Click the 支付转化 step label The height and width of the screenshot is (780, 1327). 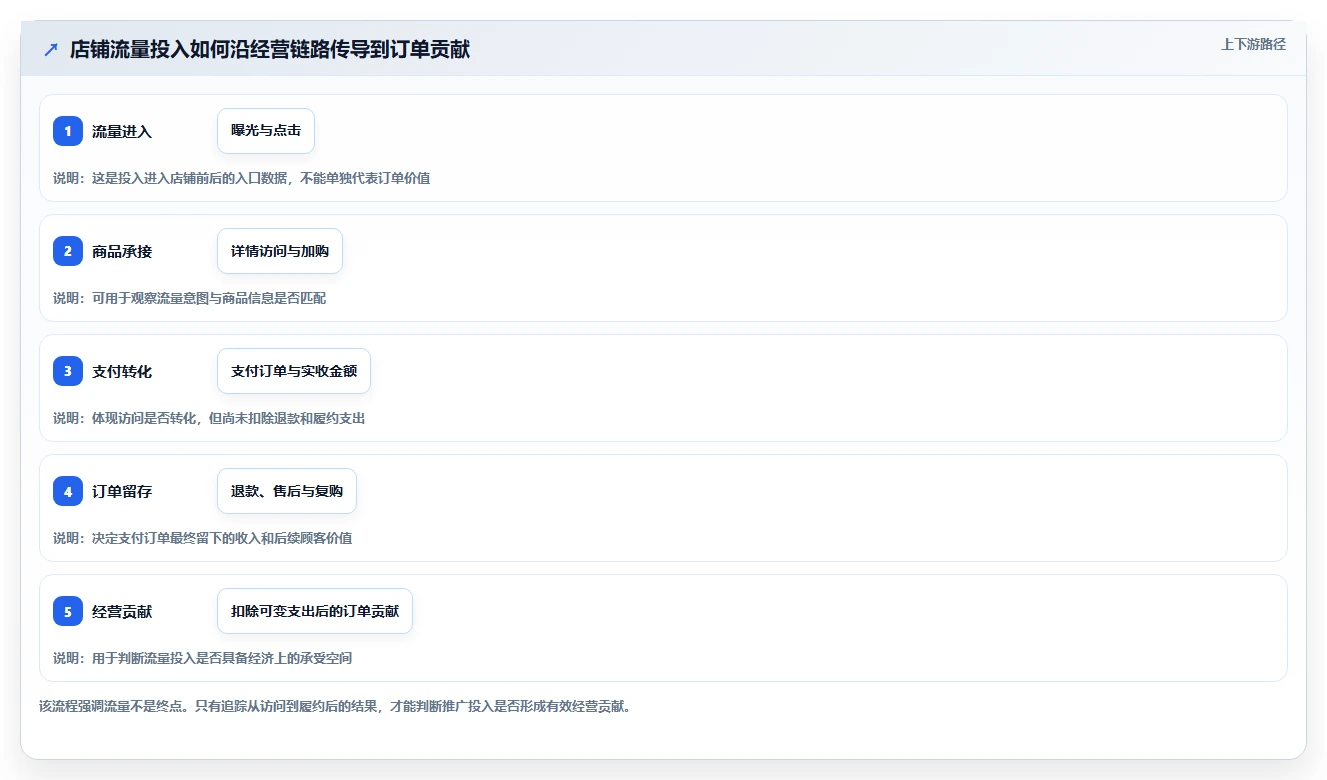pos(122,371)
